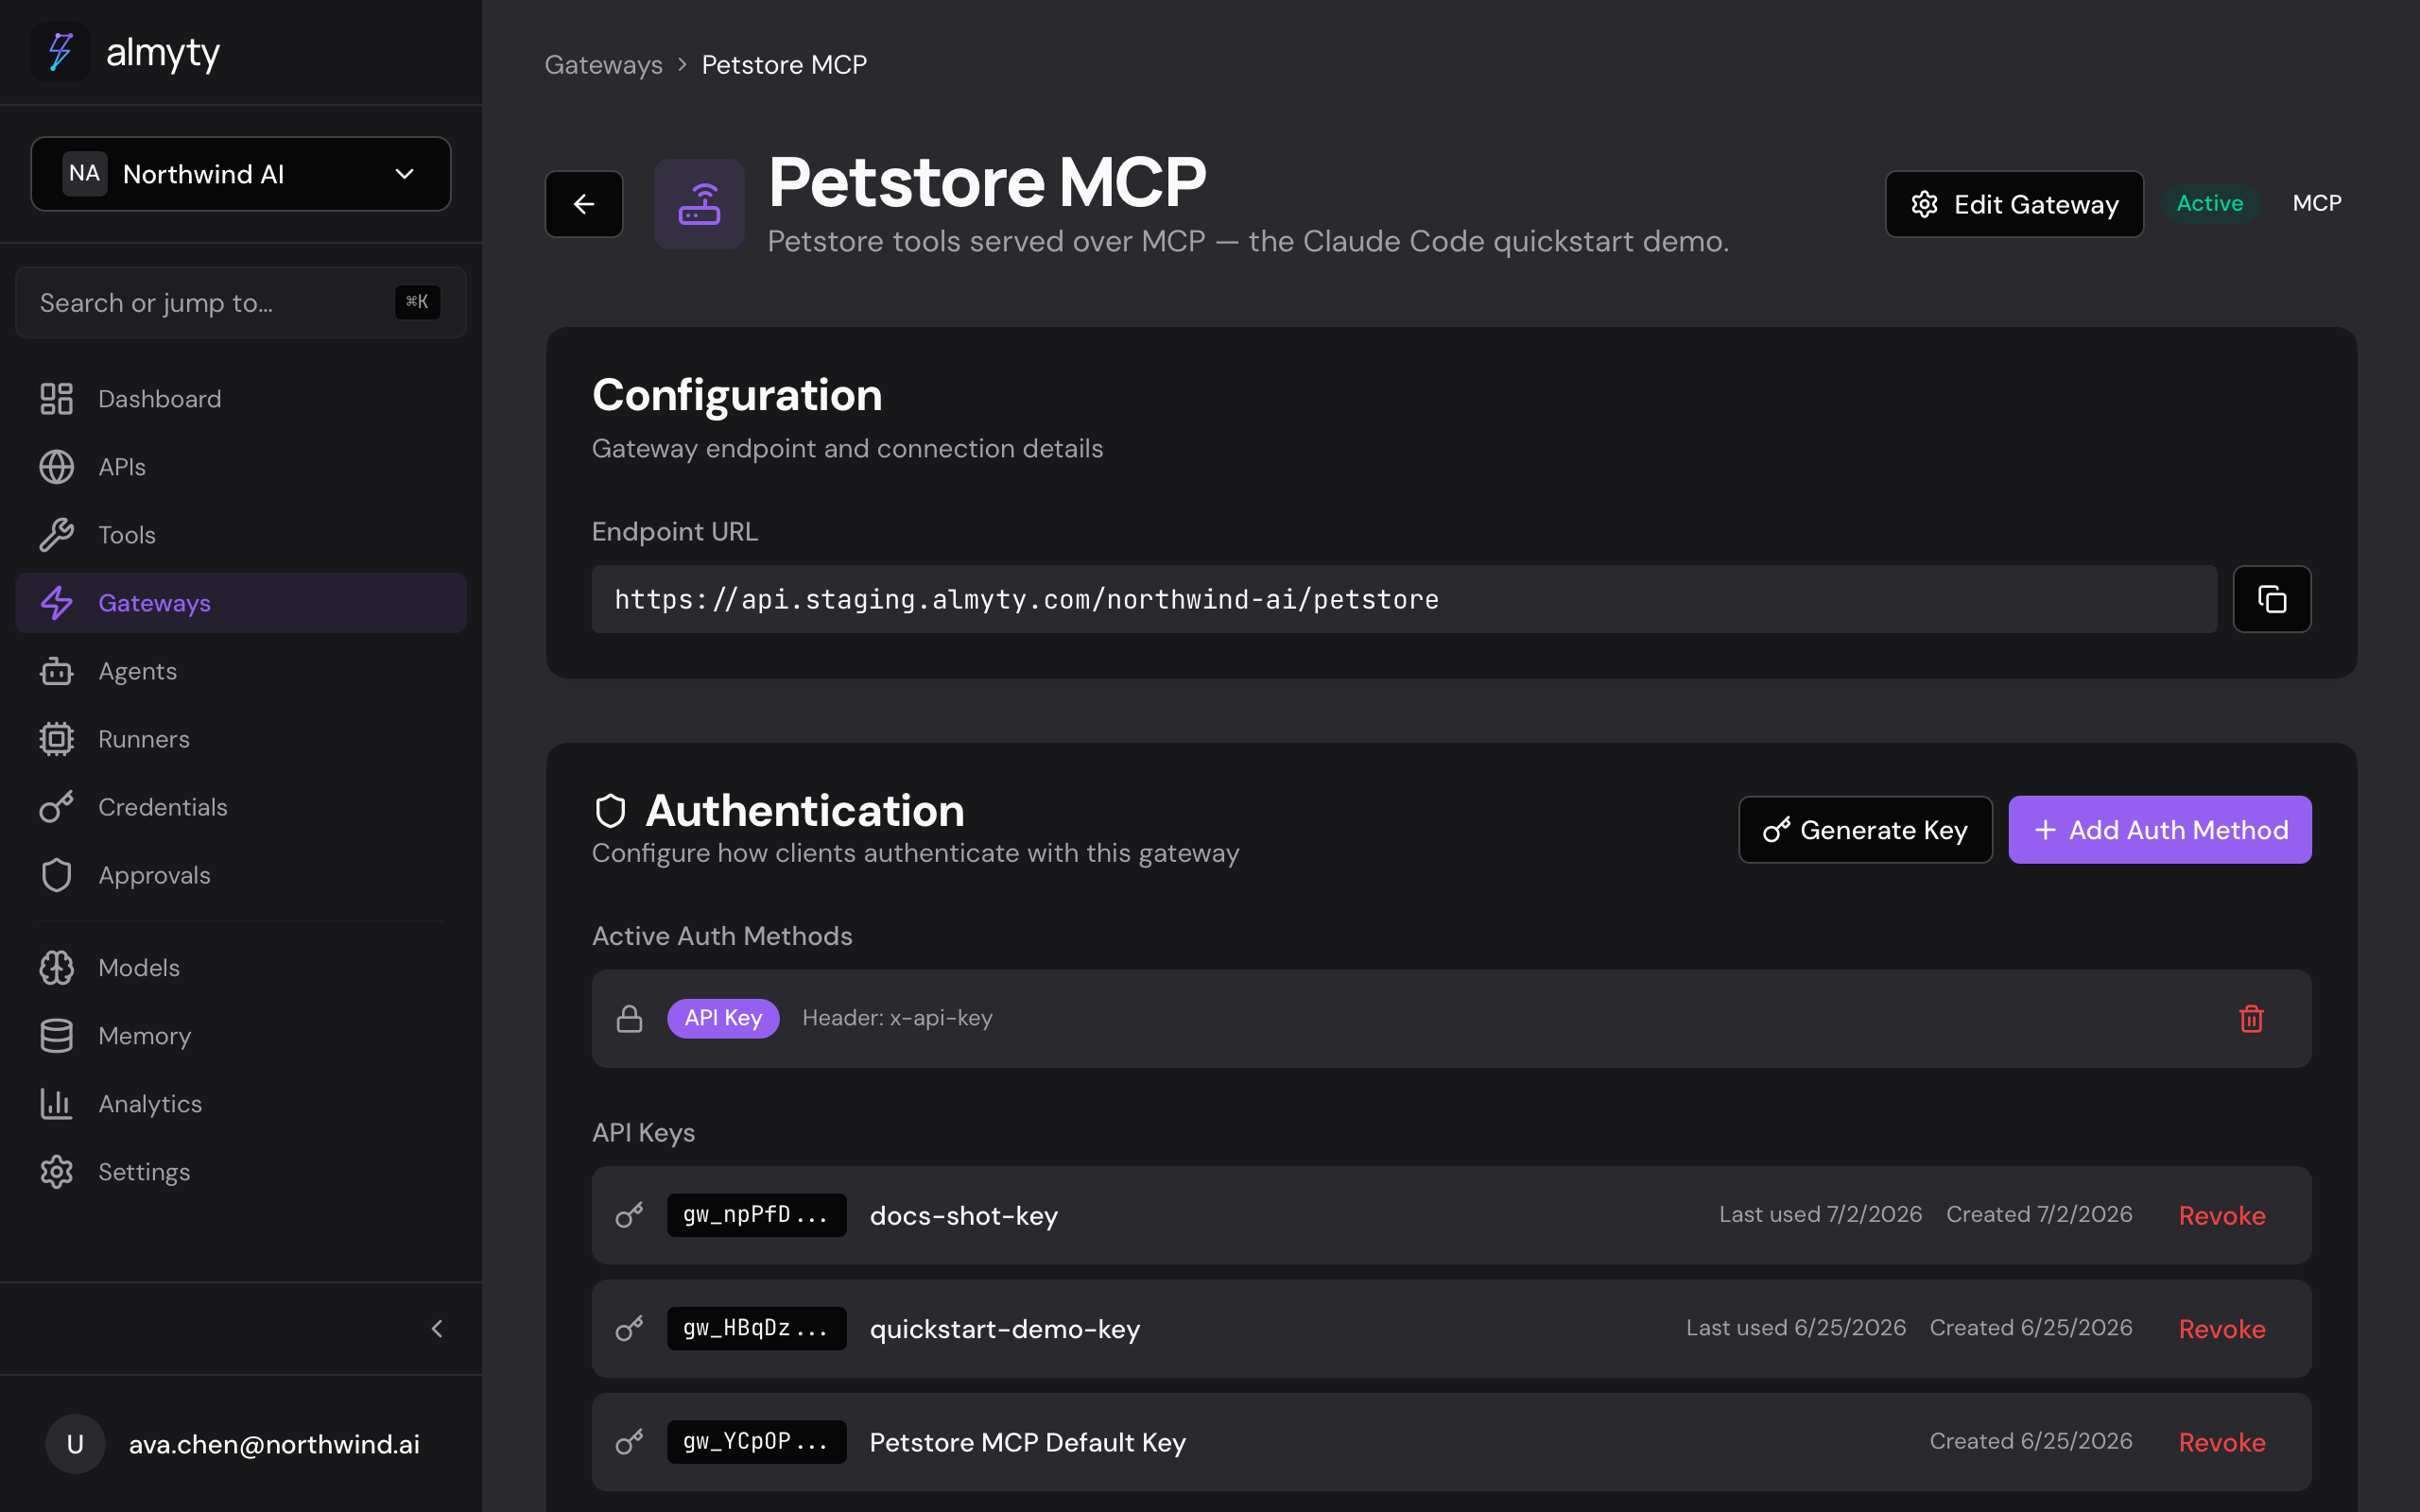Collapse the sidebar with the chevron
2420x1512 pixels.
click(x=437, y=1329)
